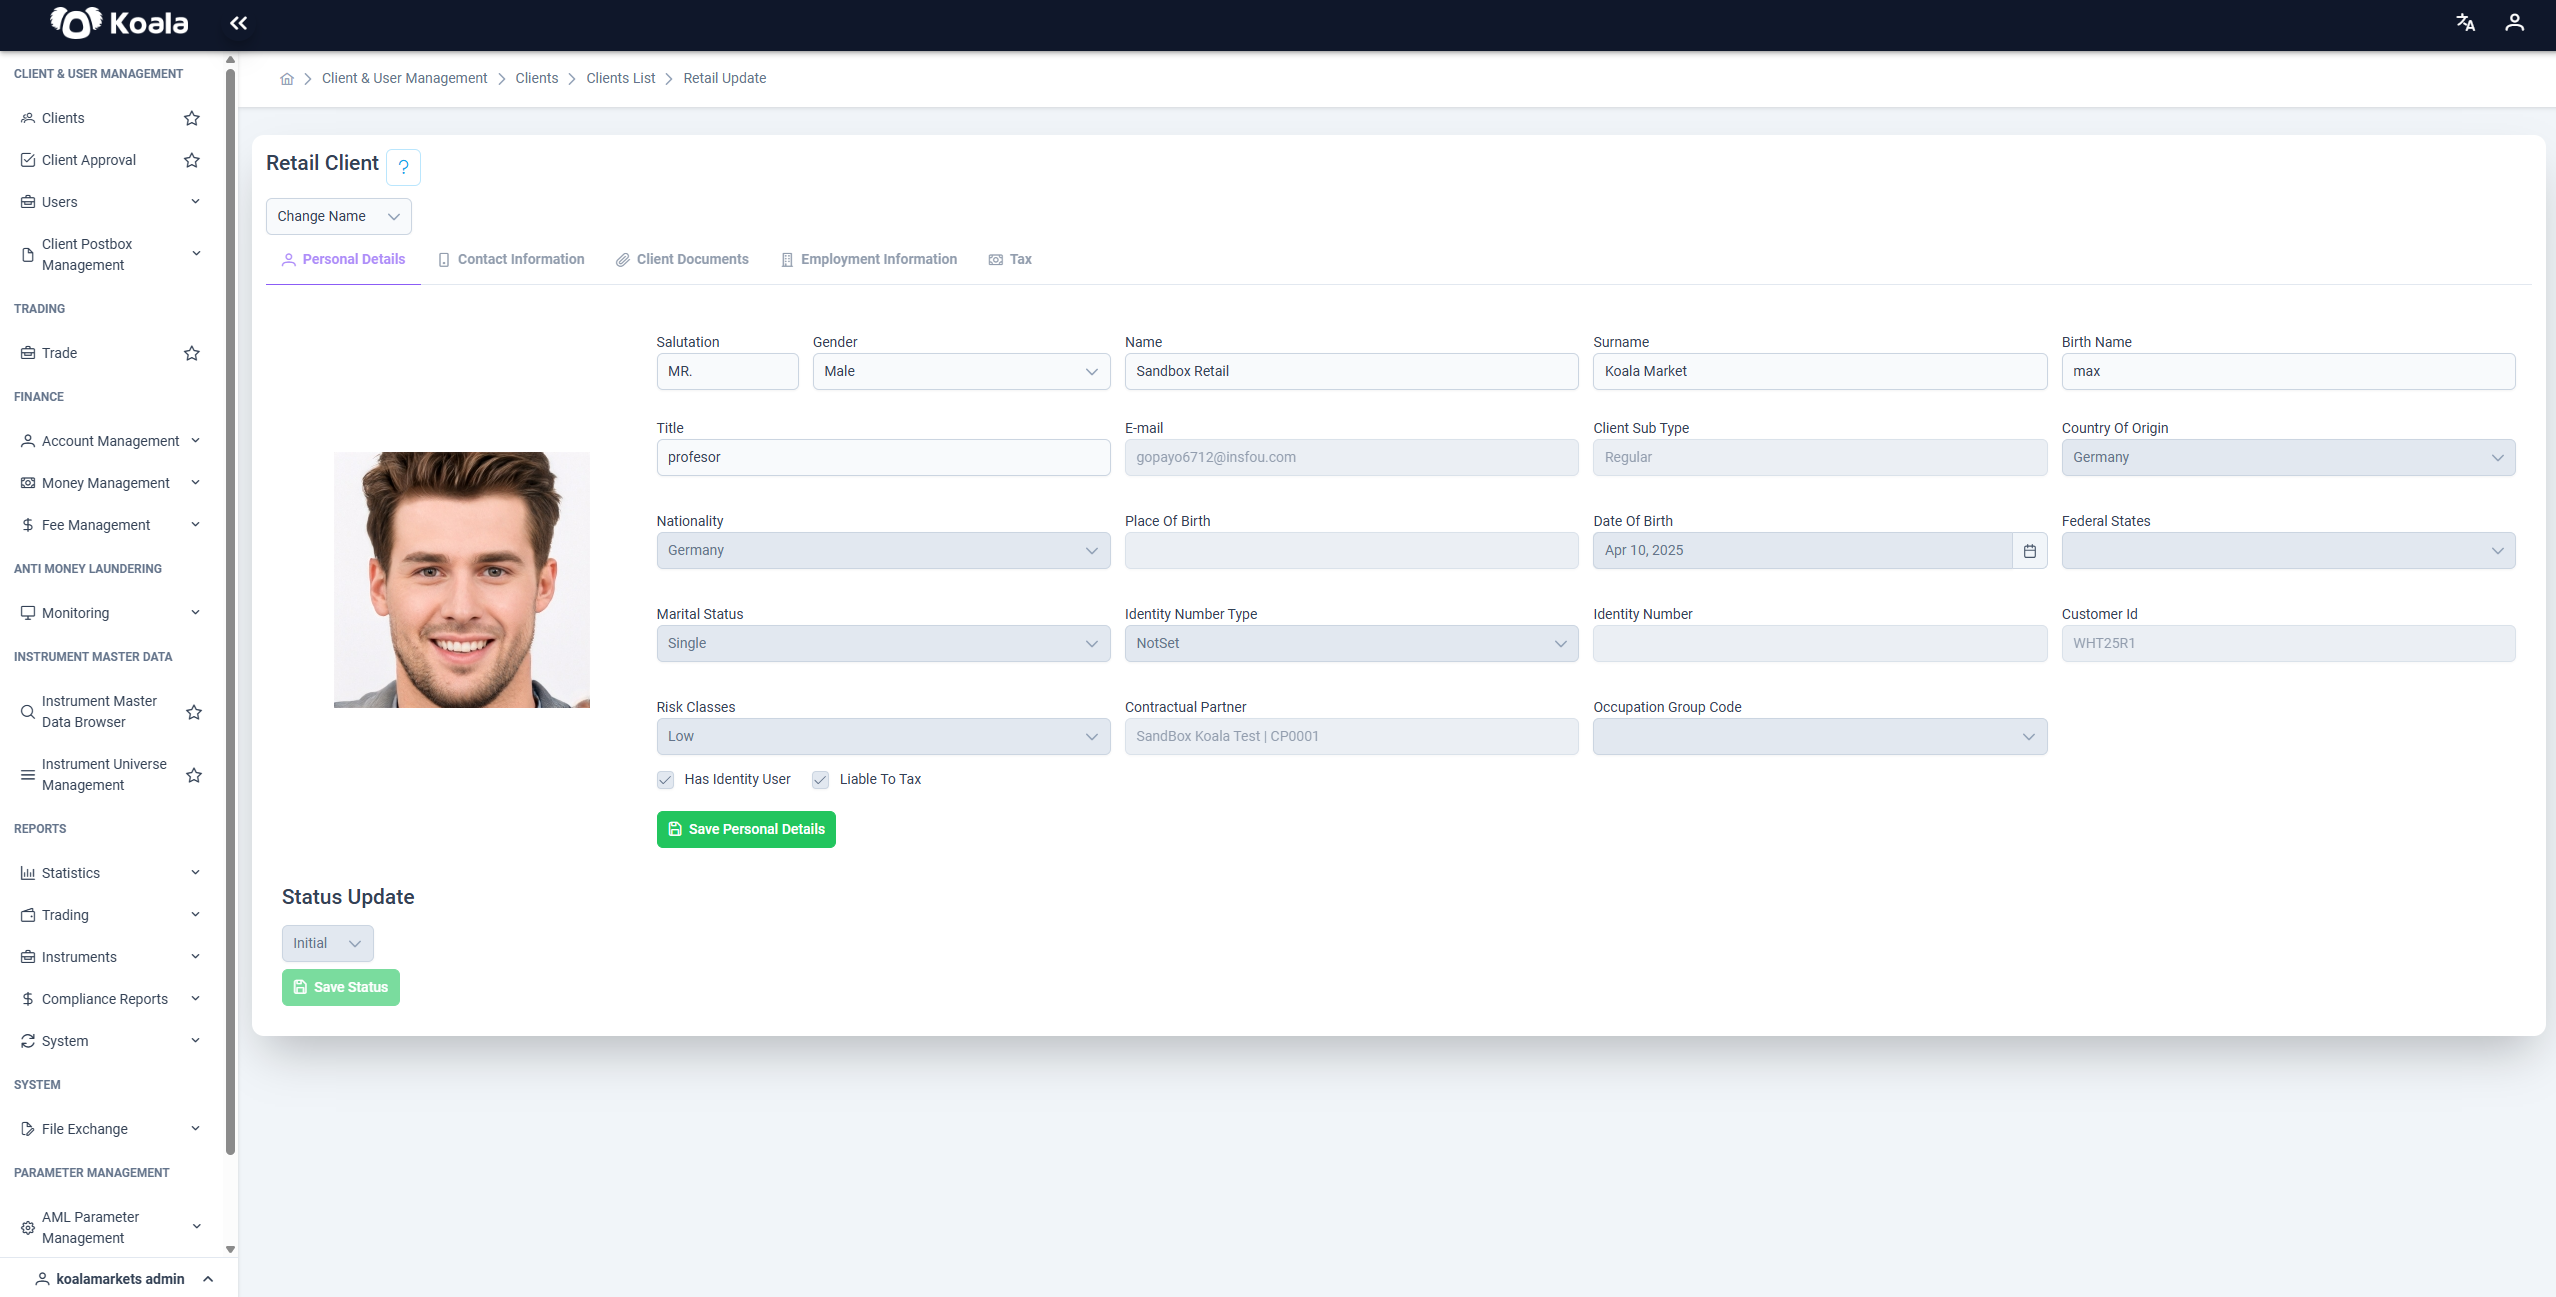This screenshot has width=2556, height=1297.
Task: Go to Clients List breadcrumb link
Action: (620, 79)
